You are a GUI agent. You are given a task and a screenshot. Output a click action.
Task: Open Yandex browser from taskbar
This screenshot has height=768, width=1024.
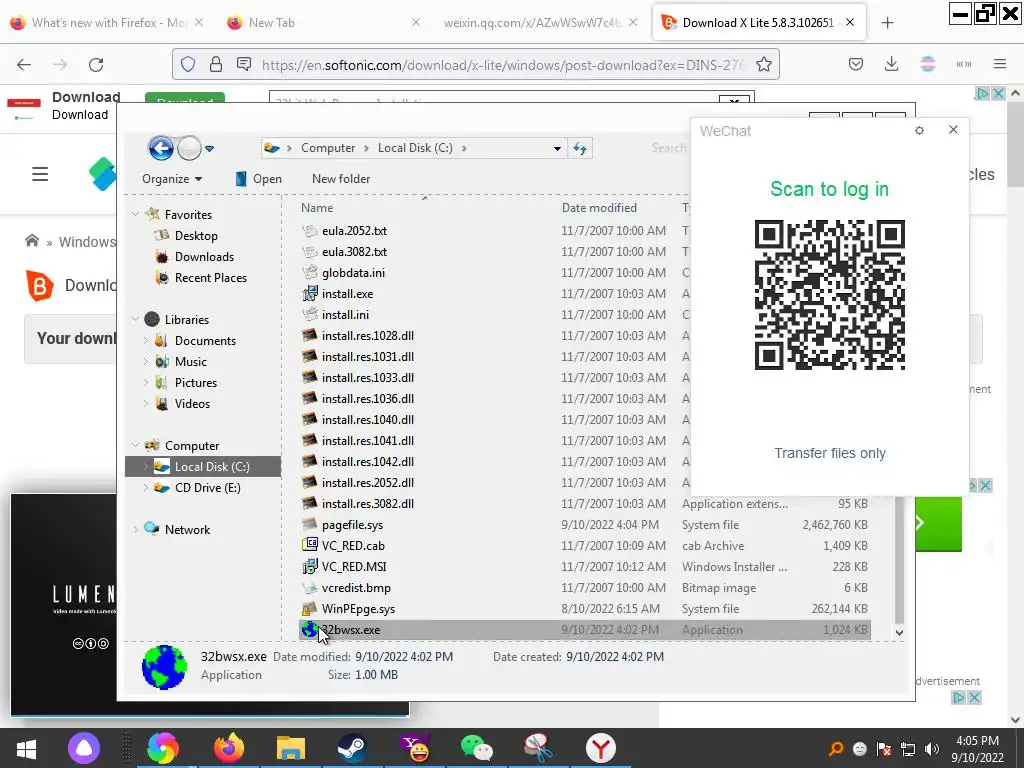tap(600, 748)
